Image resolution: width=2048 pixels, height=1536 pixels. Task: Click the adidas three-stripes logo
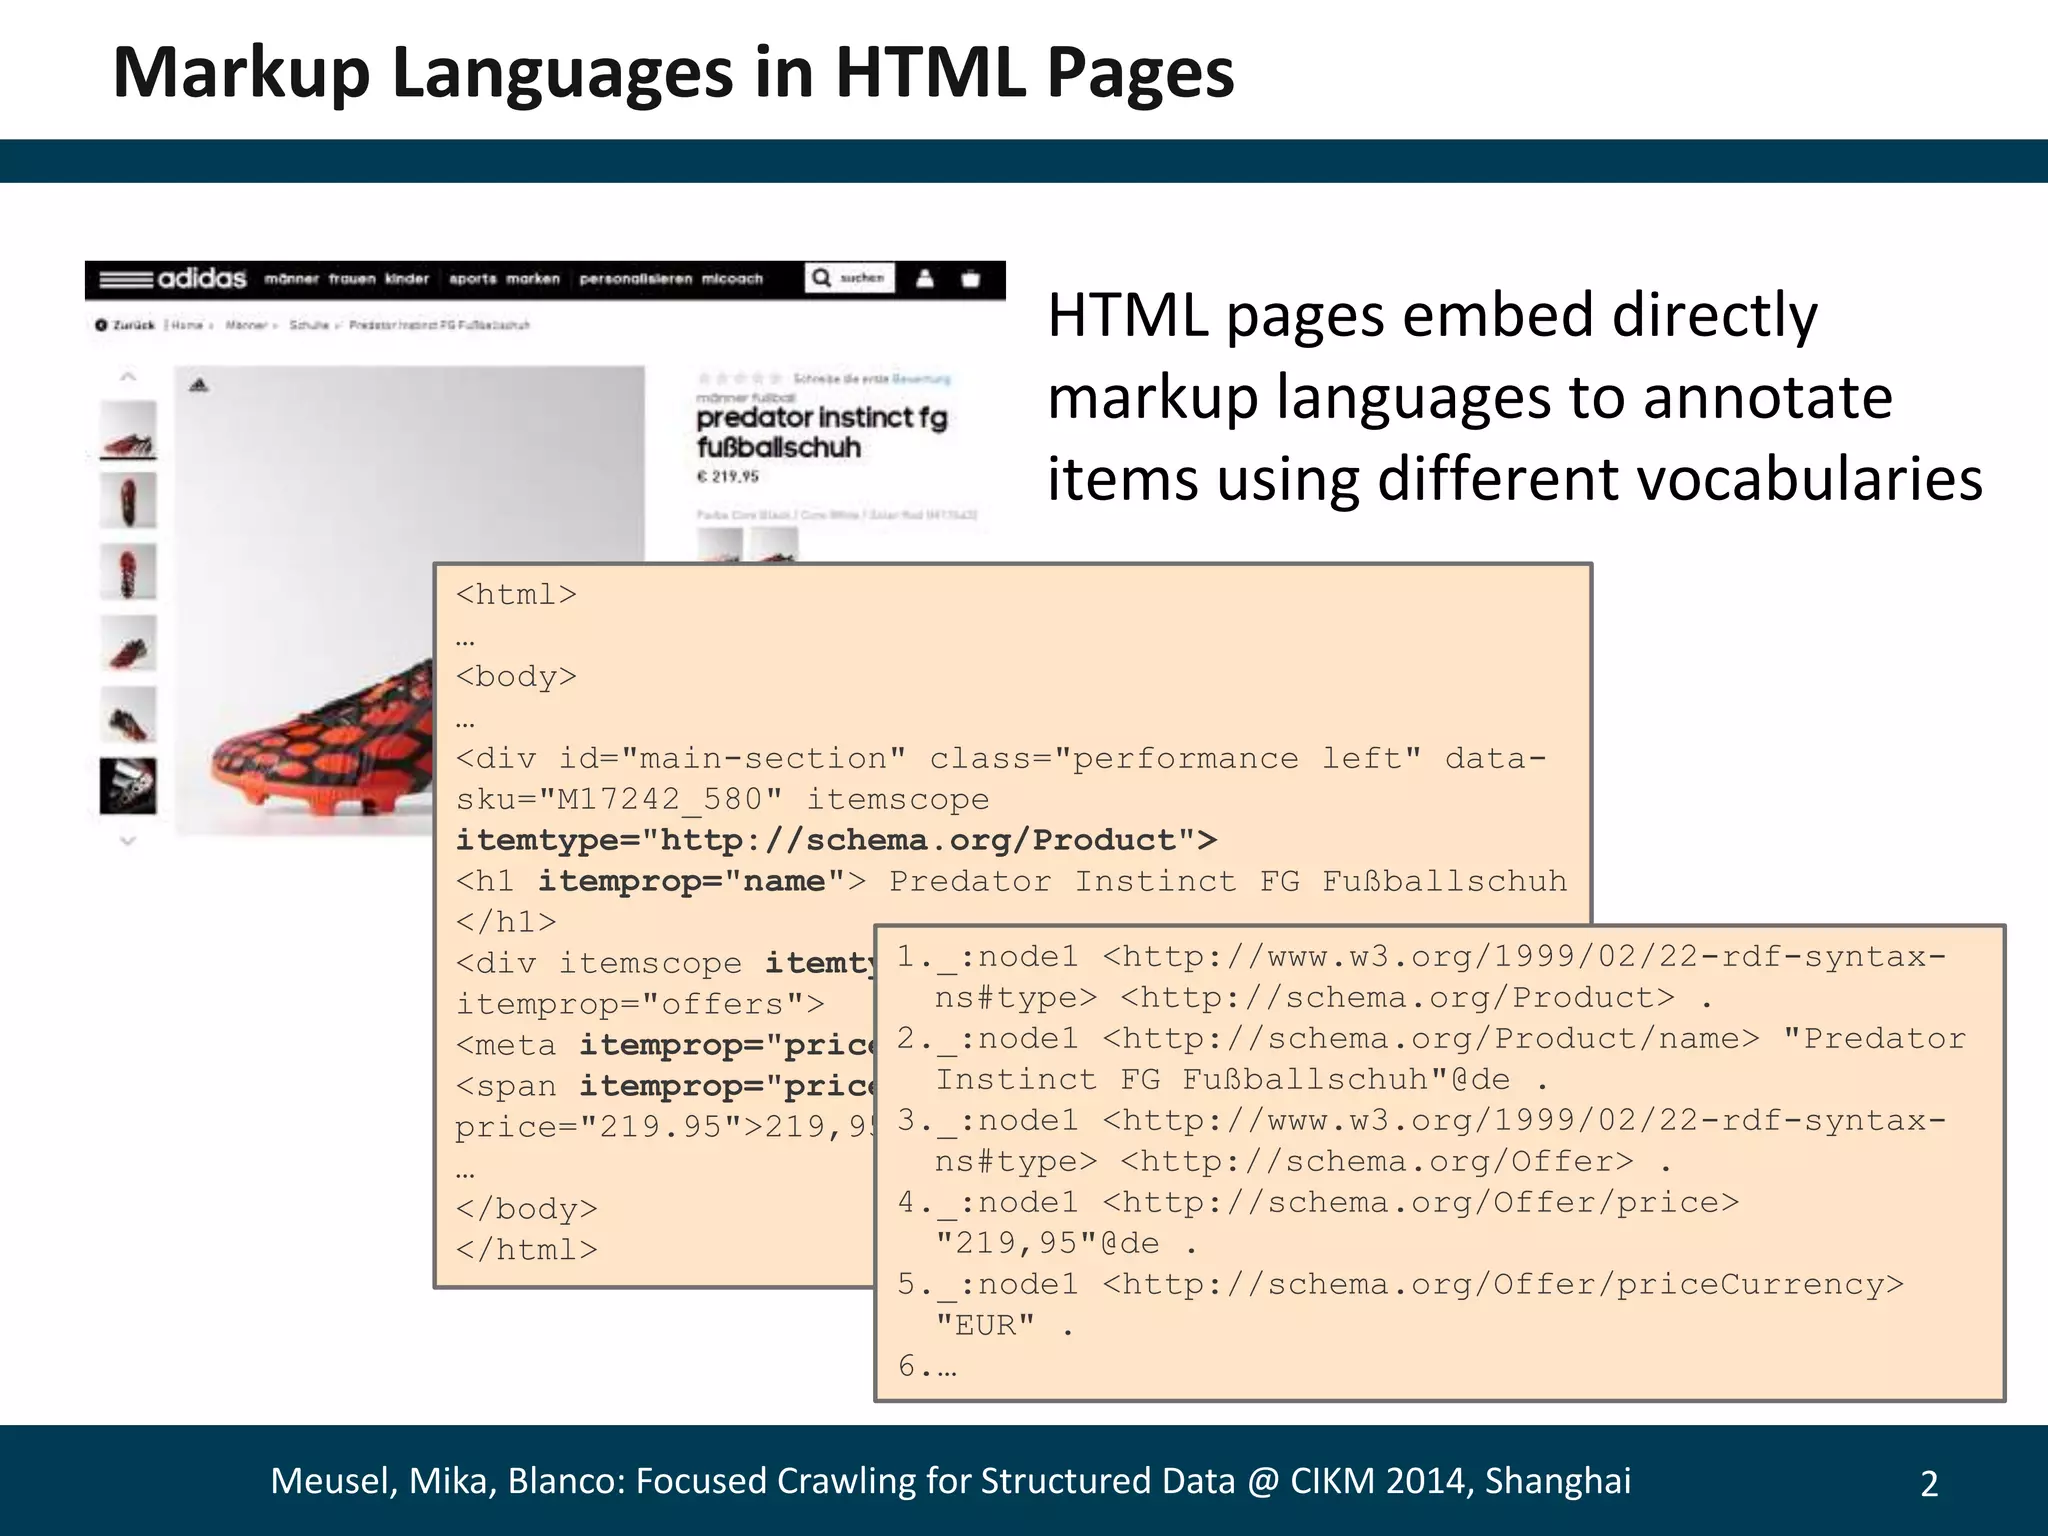coord(126,279)
